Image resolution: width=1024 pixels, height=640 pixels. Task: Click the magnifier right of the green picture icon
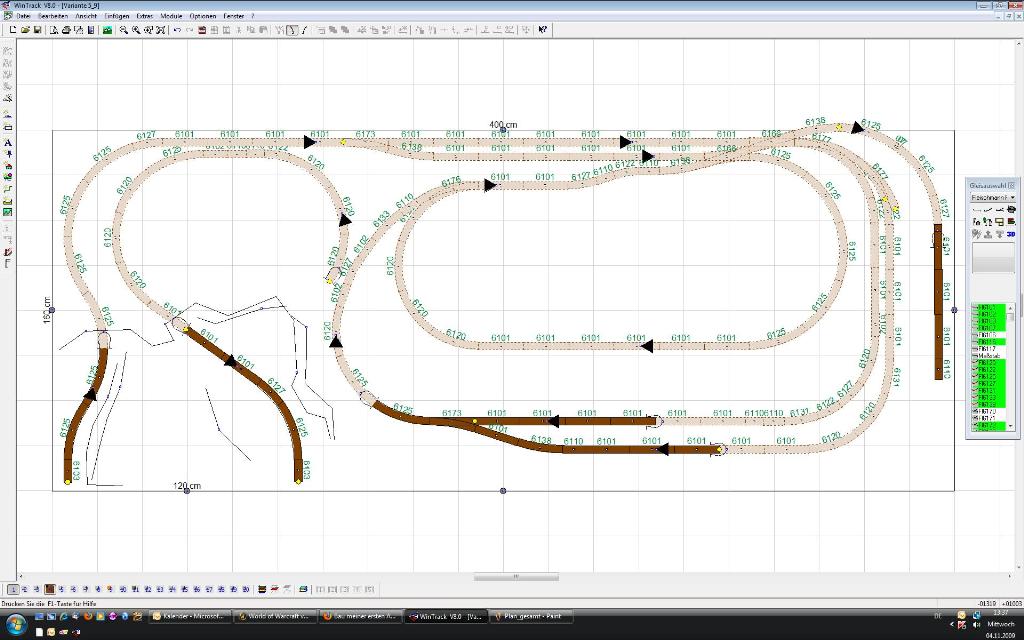pyautogui.click(x=123, y=30)
